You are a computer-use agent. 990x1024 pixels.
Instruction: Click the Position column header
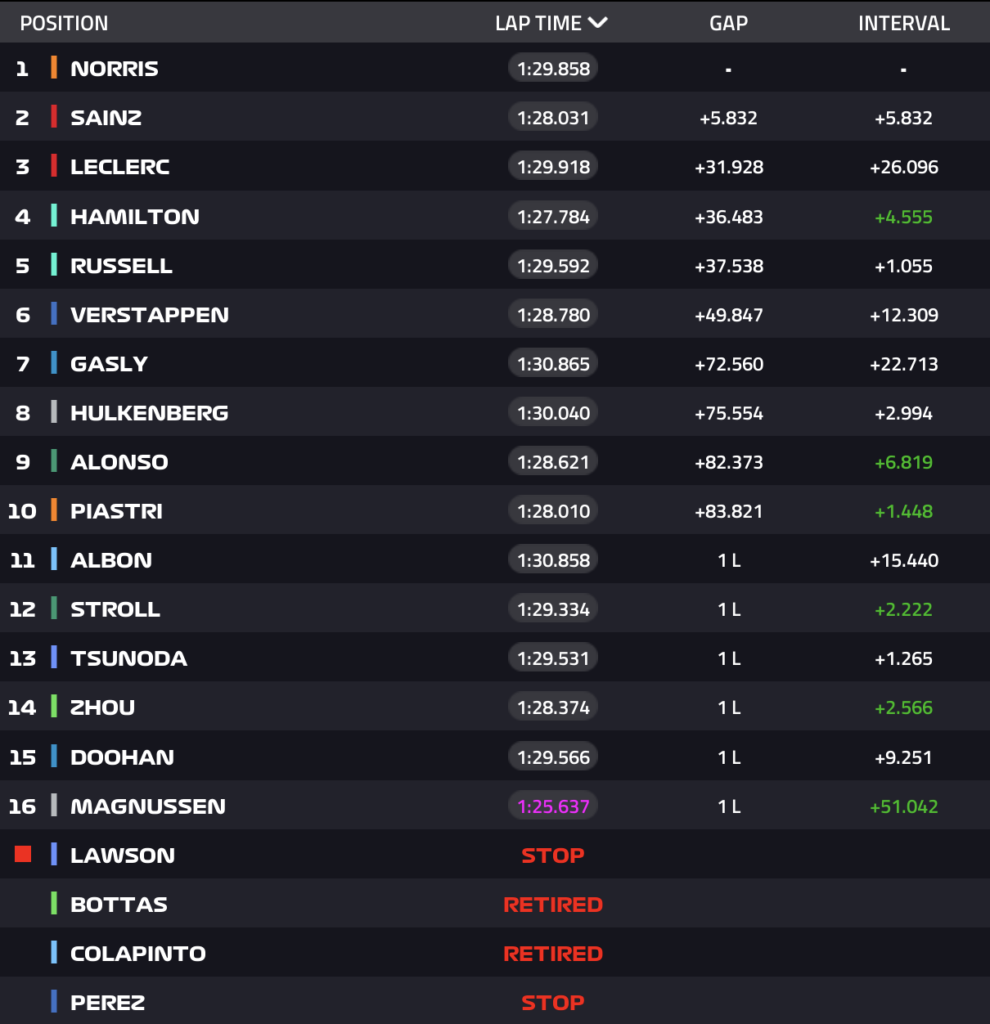(x=64, y=23)
